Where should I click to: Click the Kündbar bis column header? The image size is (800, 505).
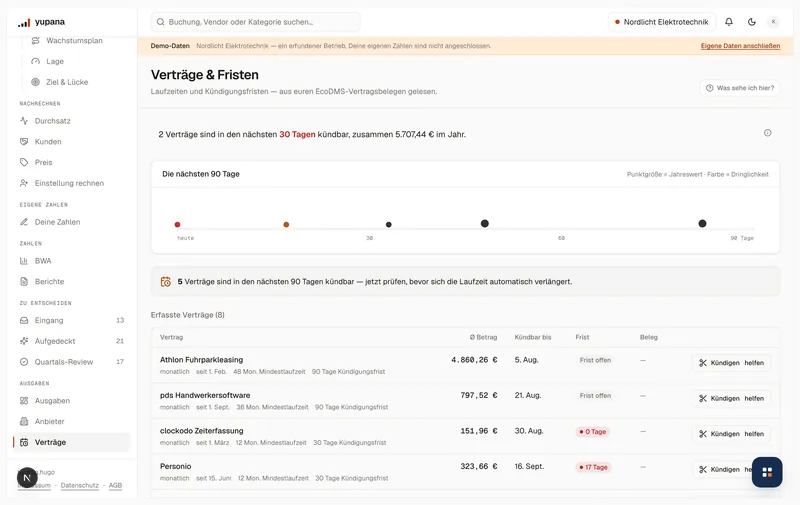point(533,337)
